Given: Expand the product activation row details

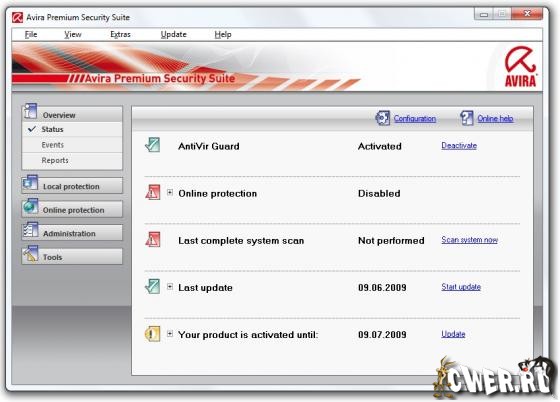Looking at the screenshot, I should click(170, 334).
